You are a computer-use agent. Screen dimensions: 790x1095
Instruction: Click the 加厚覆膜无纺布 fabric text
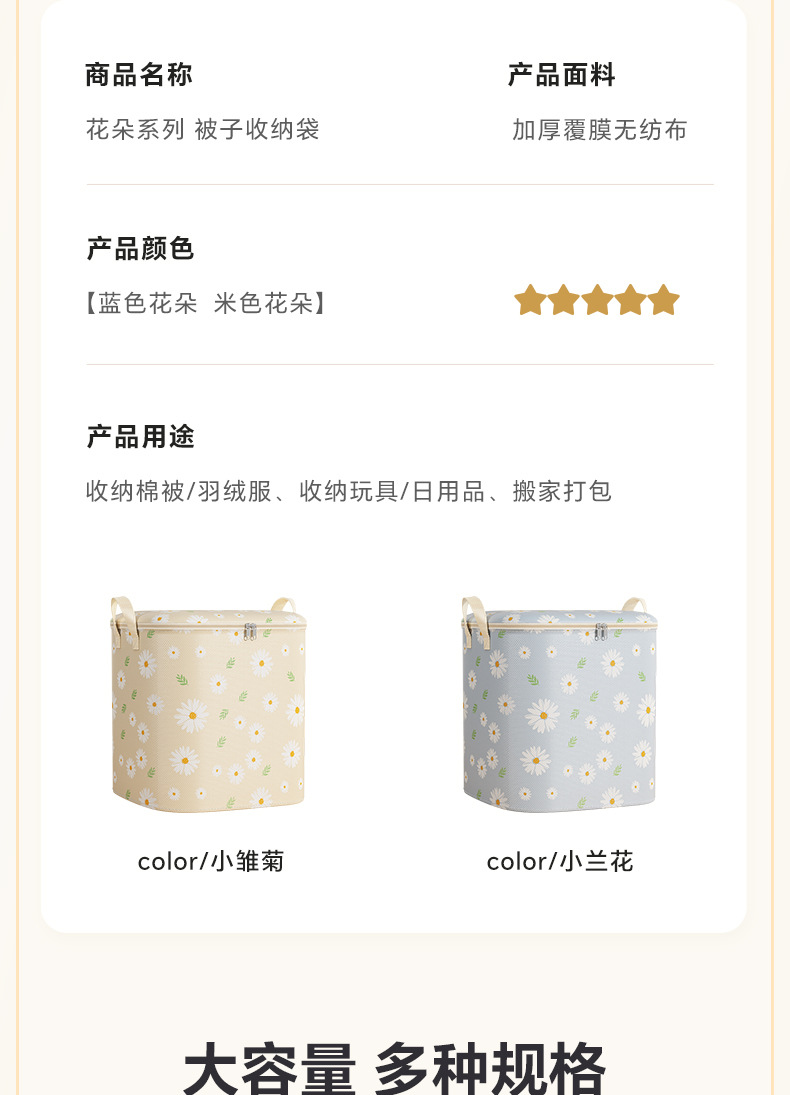tap(599, 129)
